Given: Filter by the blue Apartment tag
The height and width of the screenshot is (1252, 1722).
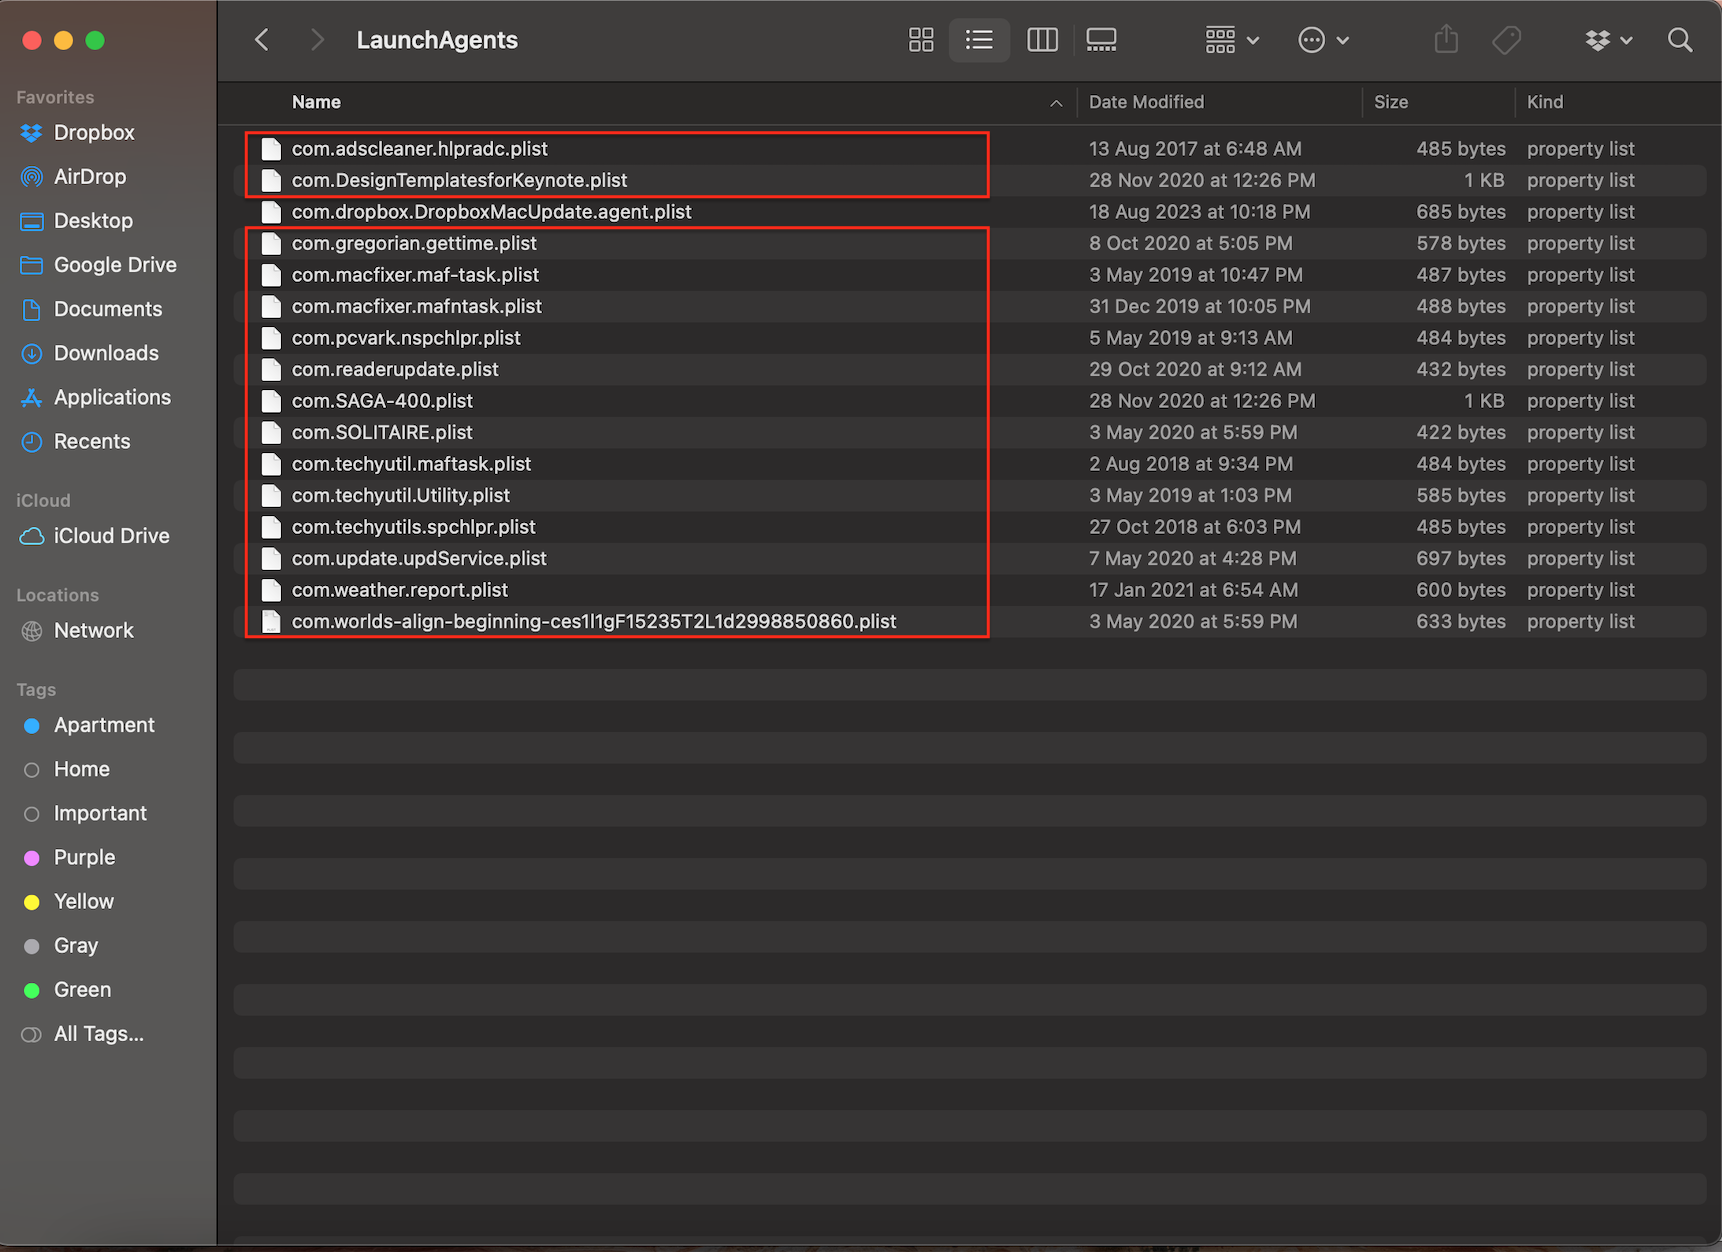Looking at the screenshot, I should point(104,725).
